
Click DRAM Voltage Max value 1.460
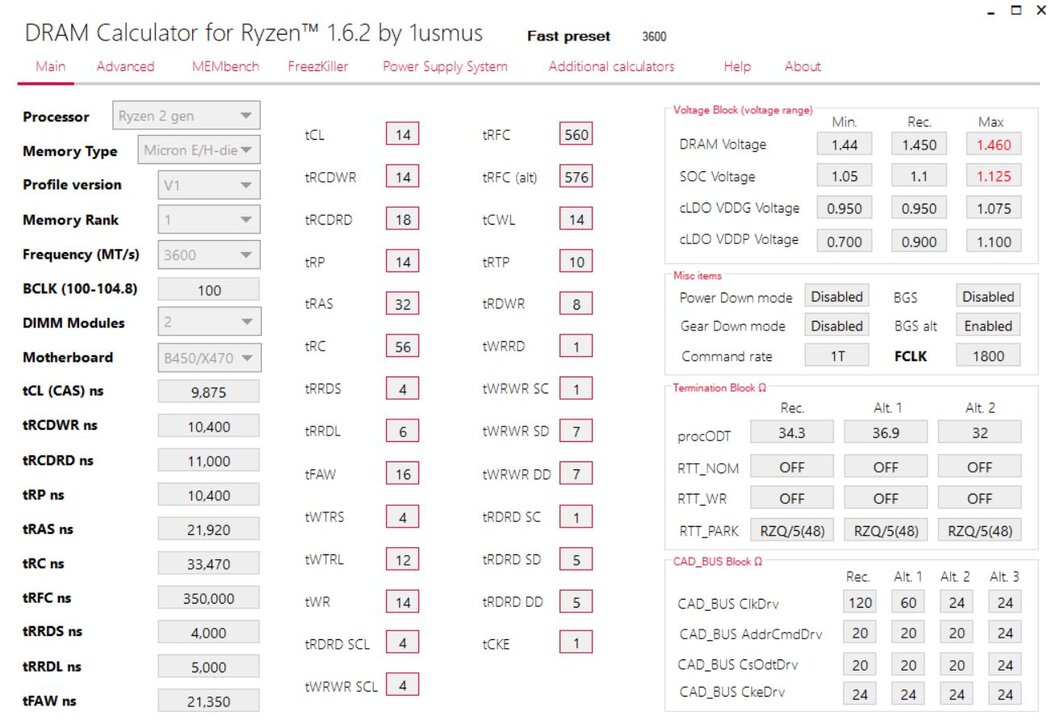[994, 144]
